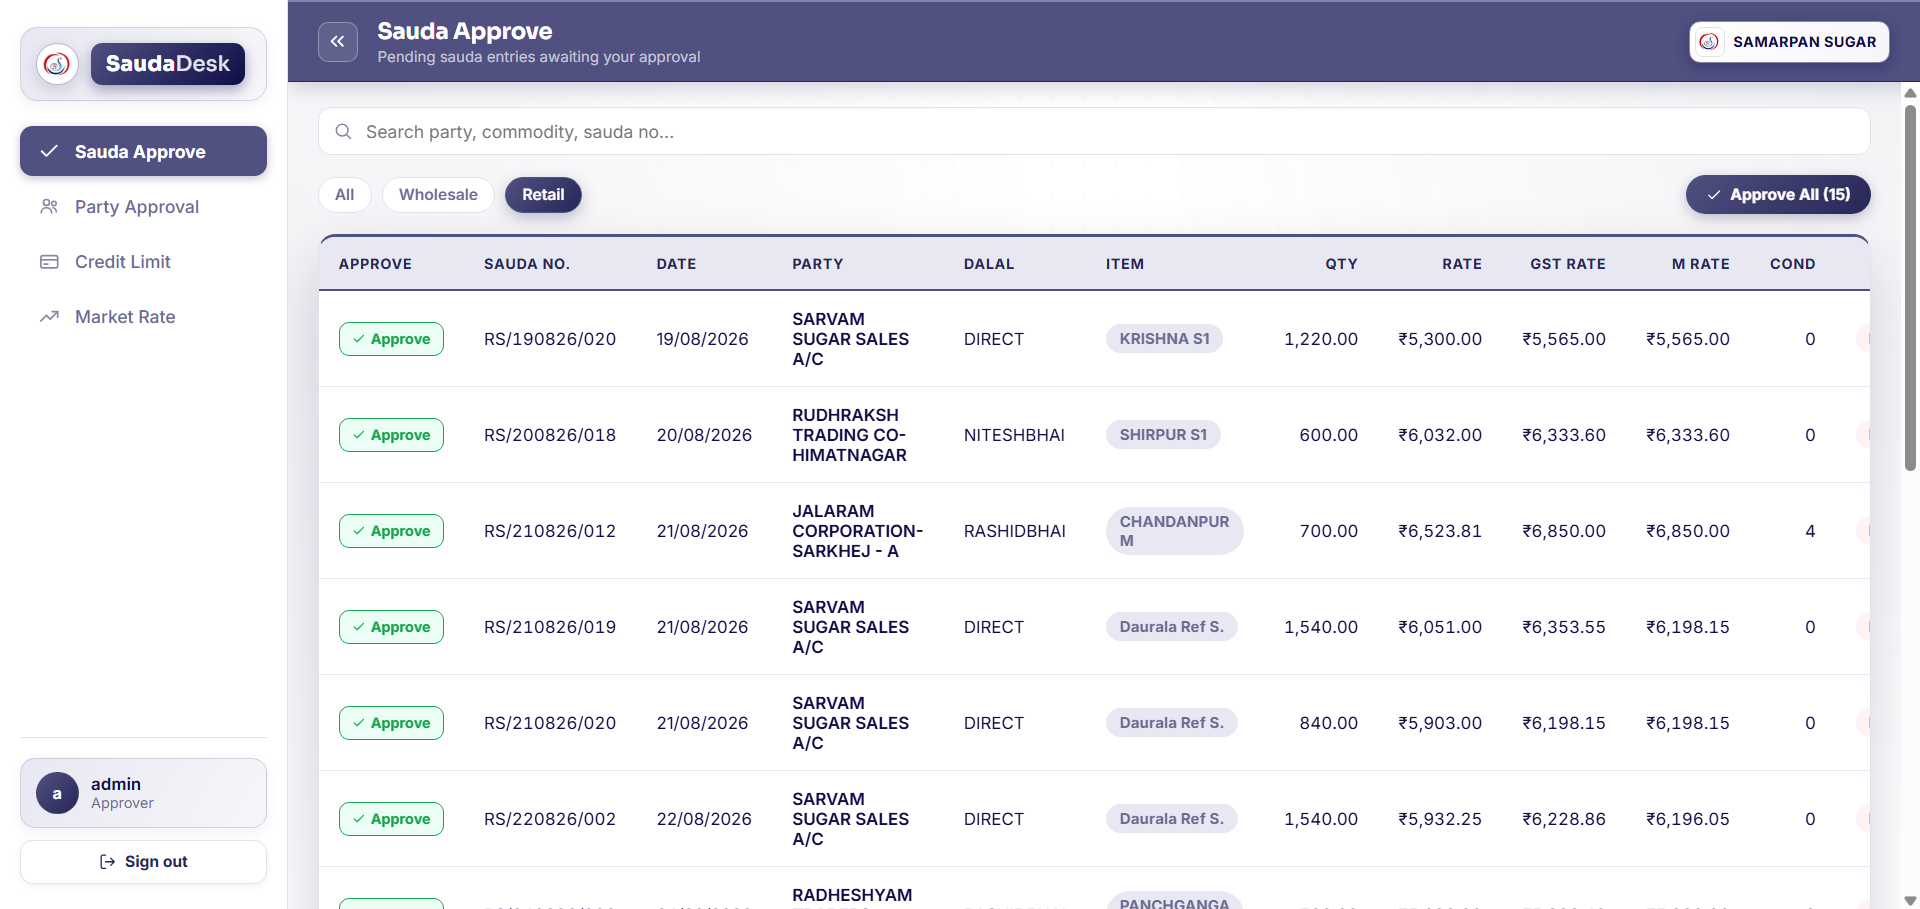Click quantity 1,220.00 cell
Image resolution: width=1920 pixels, height=909 pixels.
point(1321,339)
